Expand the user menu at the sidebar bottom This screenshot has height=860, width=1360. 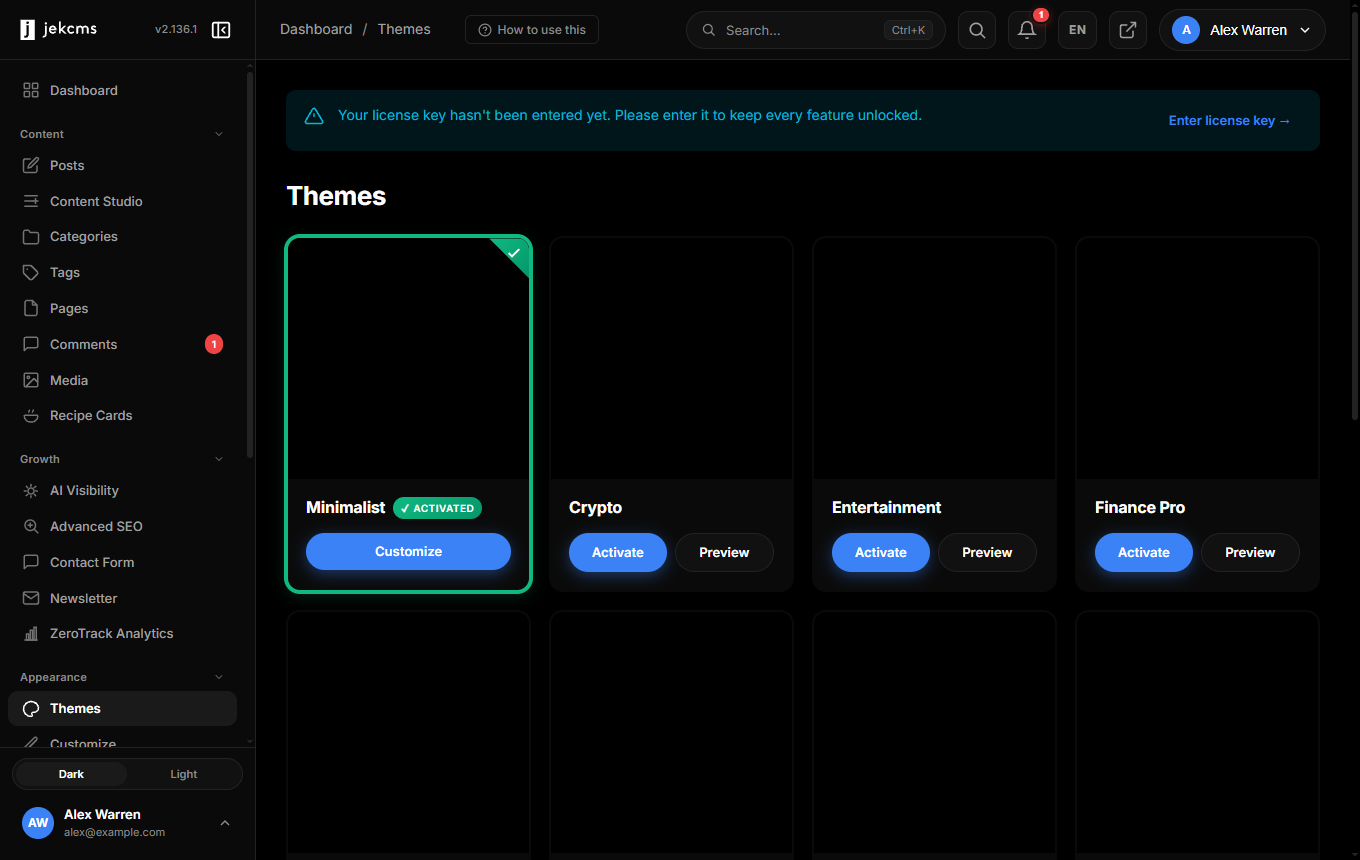pos(225,823)
